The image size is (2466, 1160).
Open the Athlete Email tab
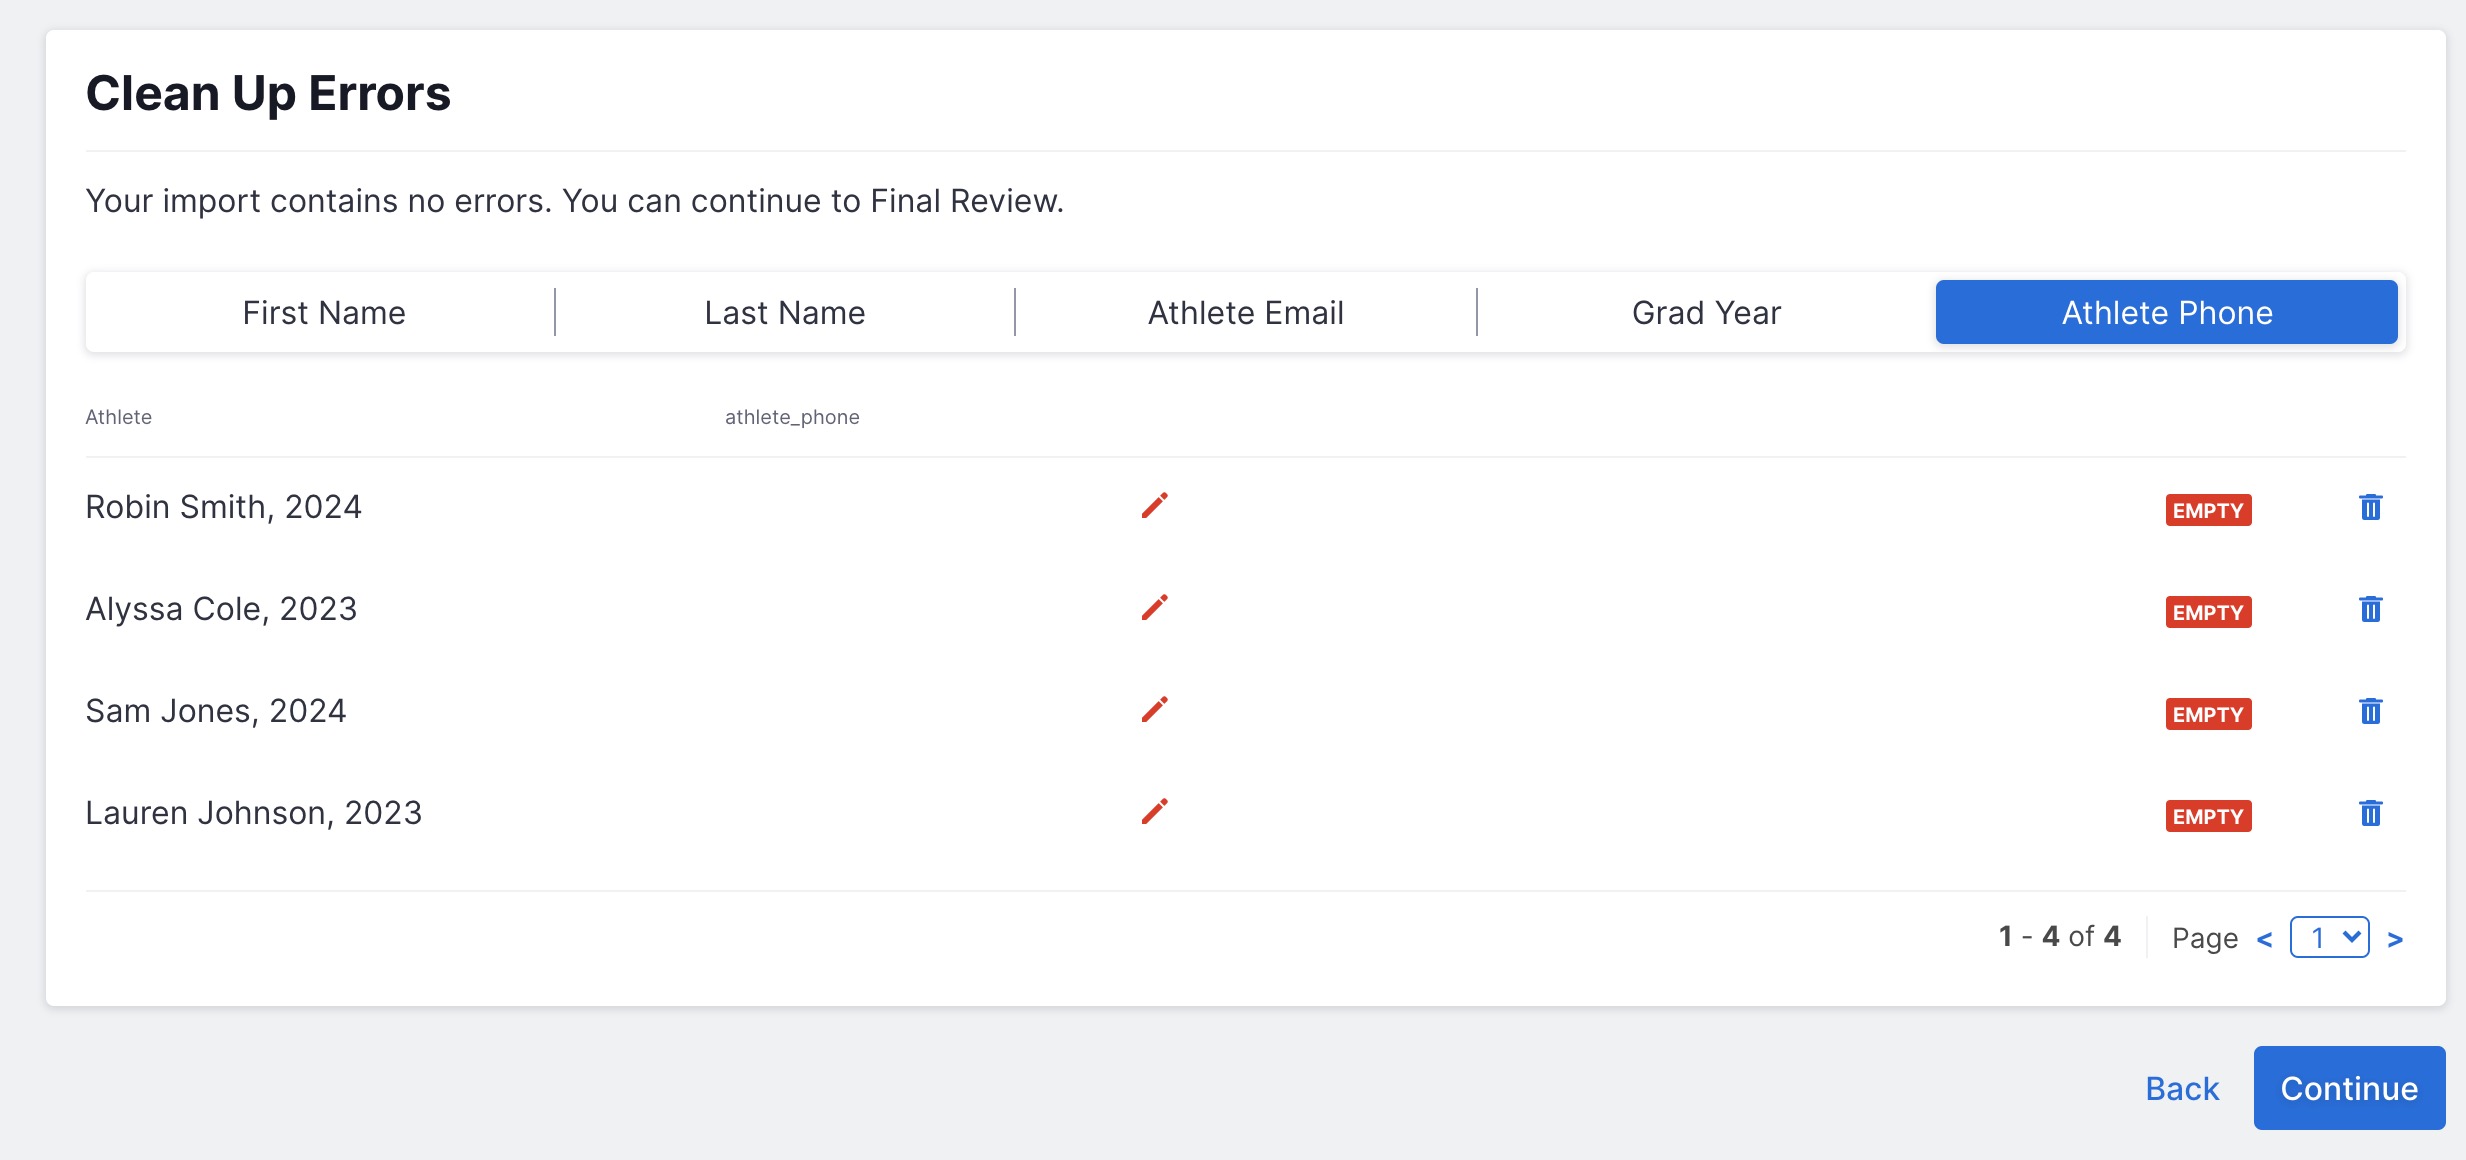[x=1246, y=313]
